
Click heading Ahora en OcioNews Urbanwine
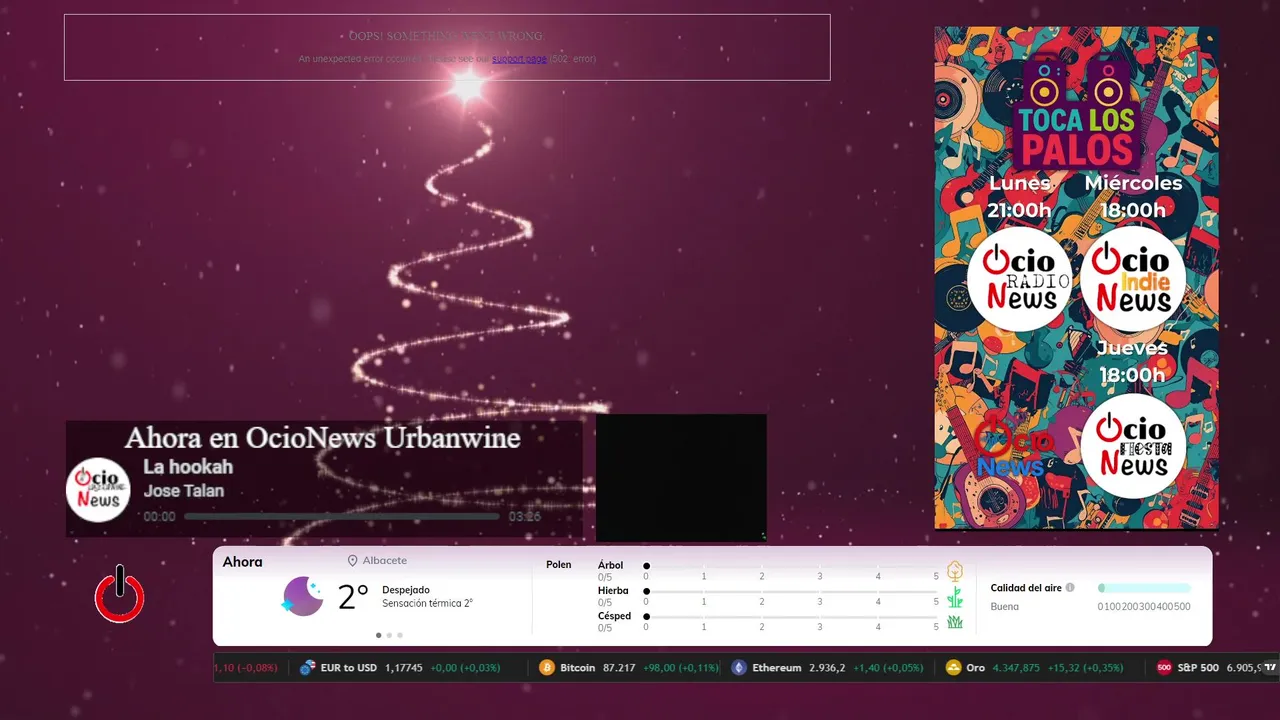322,438
